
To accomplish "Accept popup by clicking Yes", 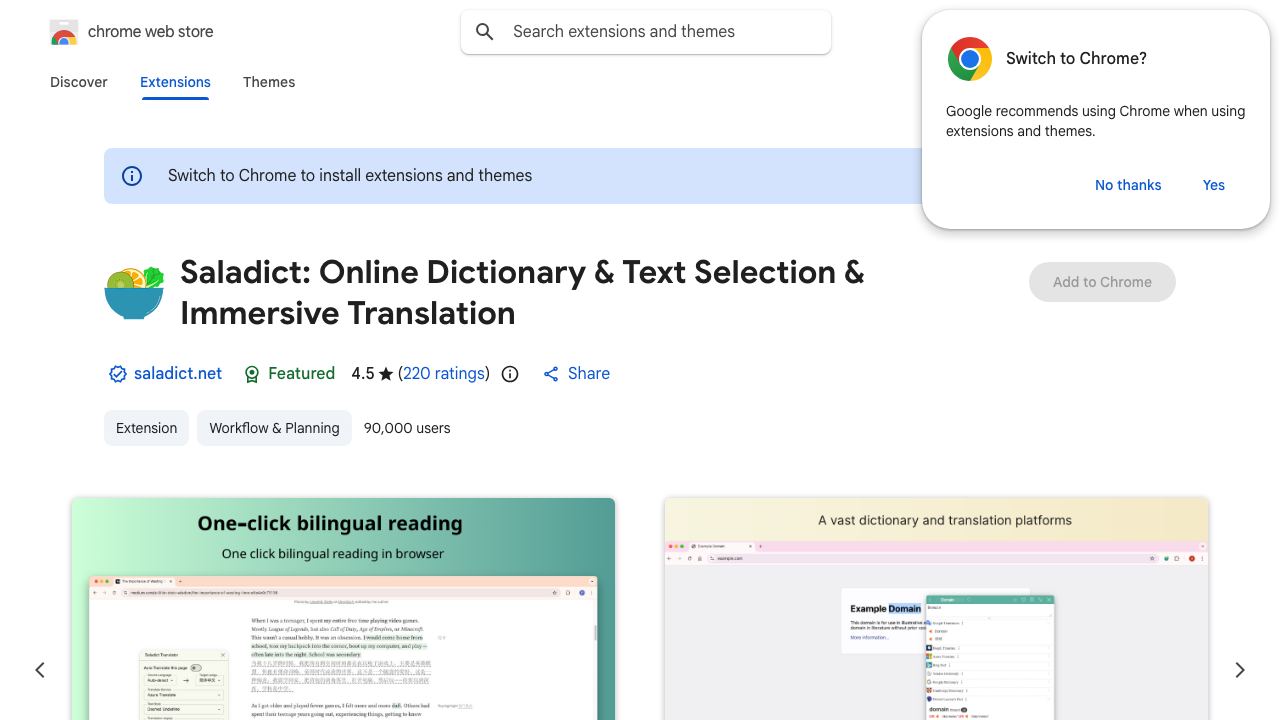I will pyautogui.click(x=1214, y=185).
